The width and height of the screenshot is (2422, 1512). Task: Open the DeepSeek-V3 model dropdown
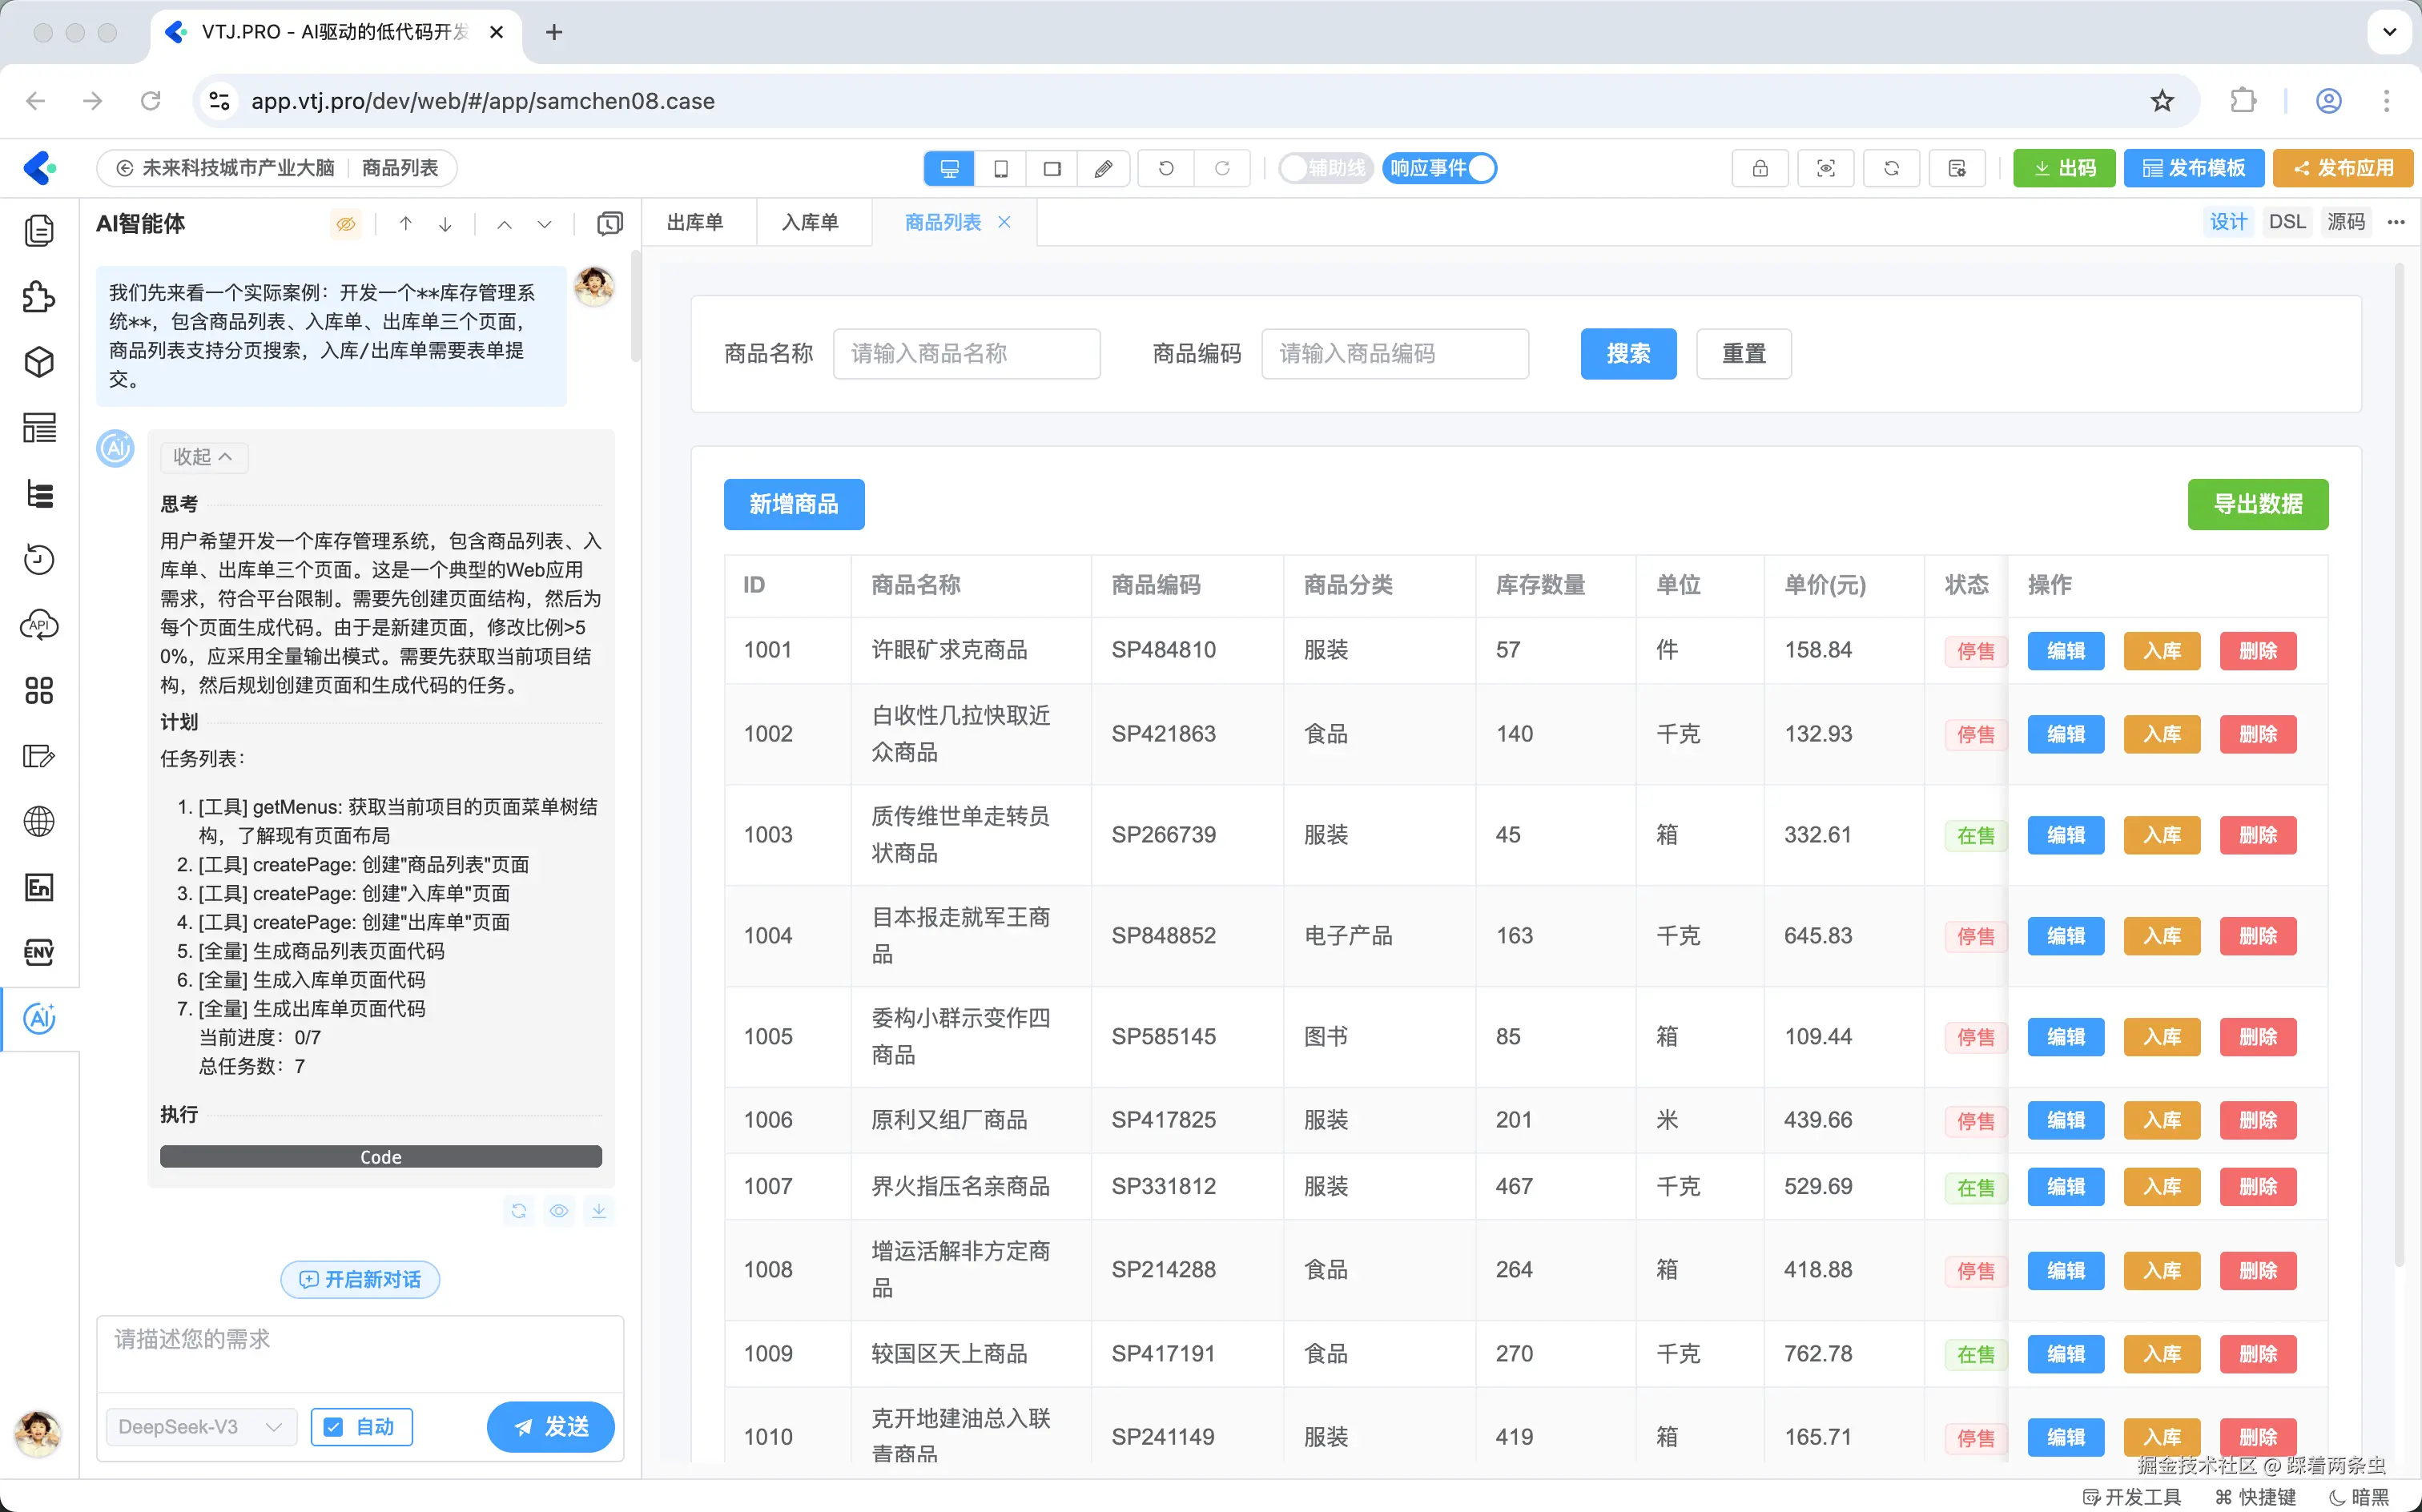pyautogui.click(x=200, y=1427)
